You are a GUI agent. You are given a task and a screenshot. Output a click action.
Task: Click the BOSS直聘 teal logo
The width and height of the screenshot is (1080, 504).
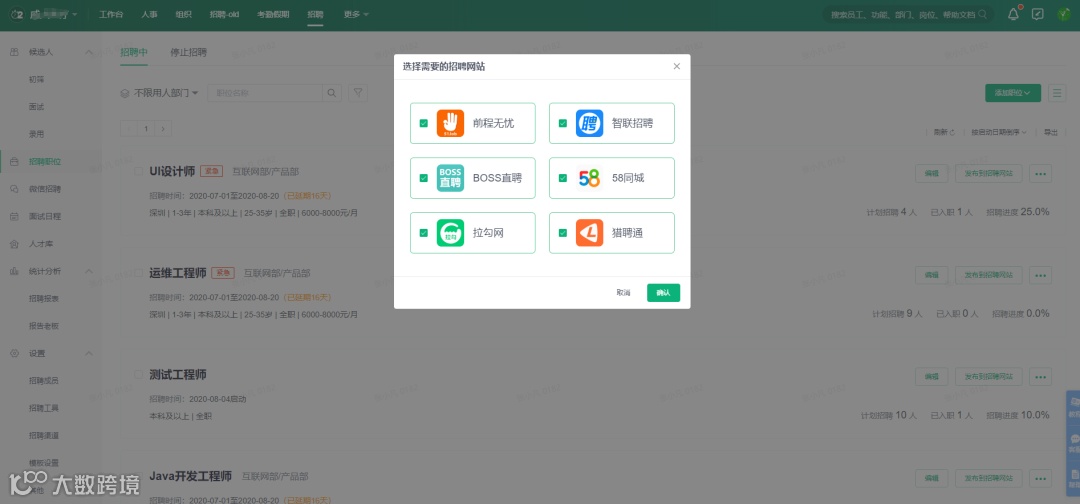click(450, 178)
